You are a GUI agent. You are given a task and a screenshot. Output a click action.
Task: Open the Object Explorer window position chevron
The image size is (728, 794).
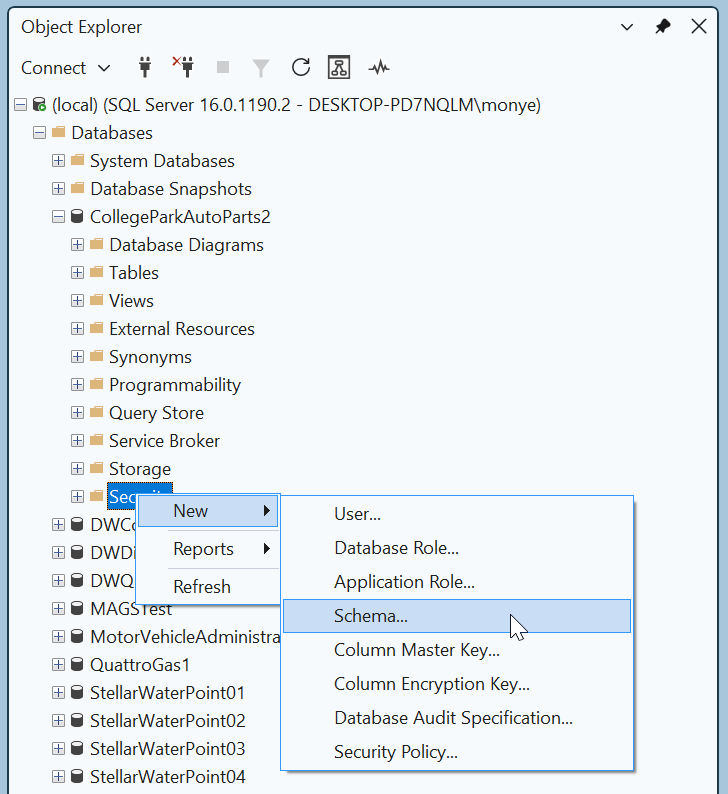coord(627,27)
